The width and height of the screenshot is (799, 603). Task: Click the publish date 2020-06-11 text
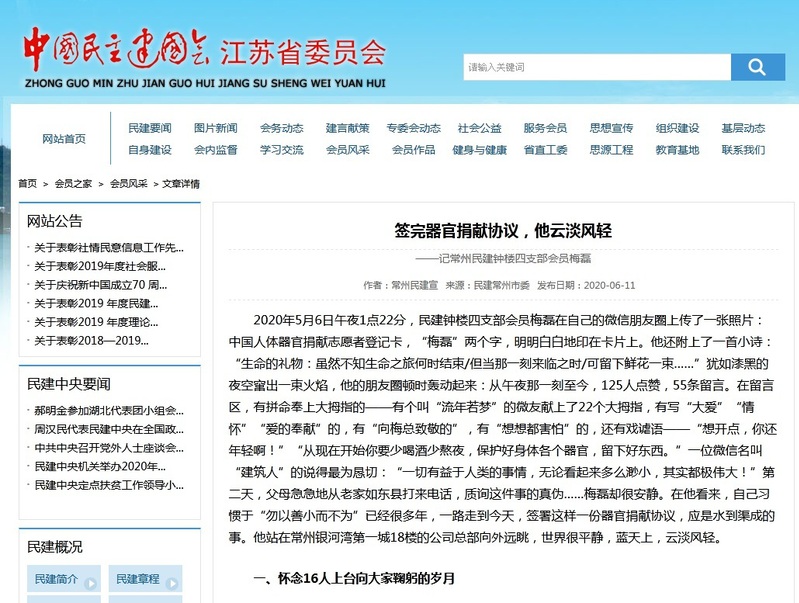point(609,285)
